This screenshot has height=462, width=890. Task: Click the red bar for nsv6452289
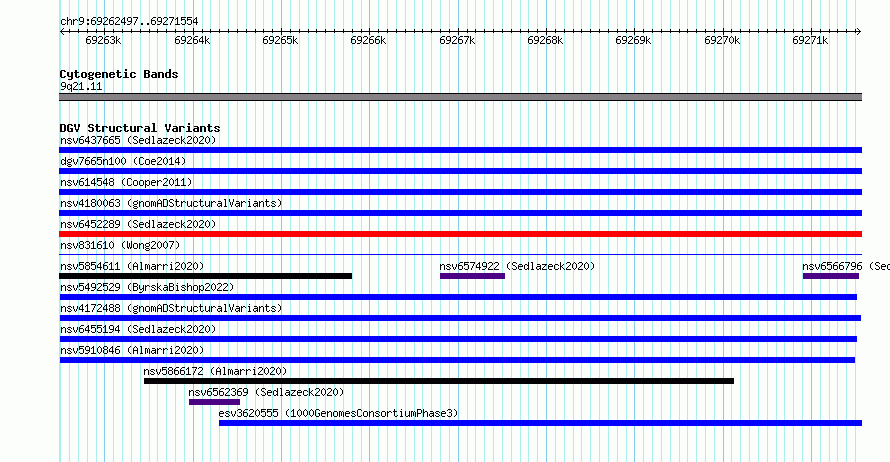pyautogui.click(x=460, y=234)
